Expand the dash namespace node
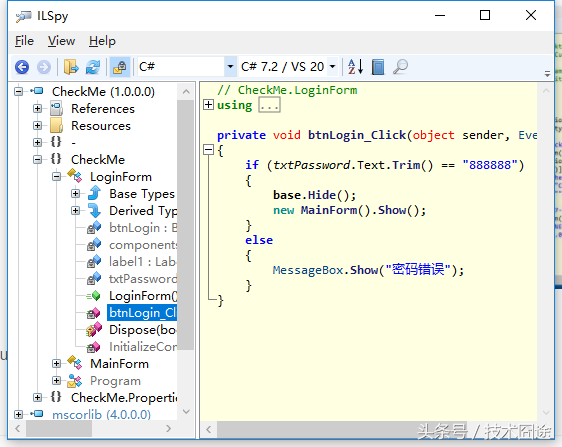The image size is (562, 447). point(38,143)
